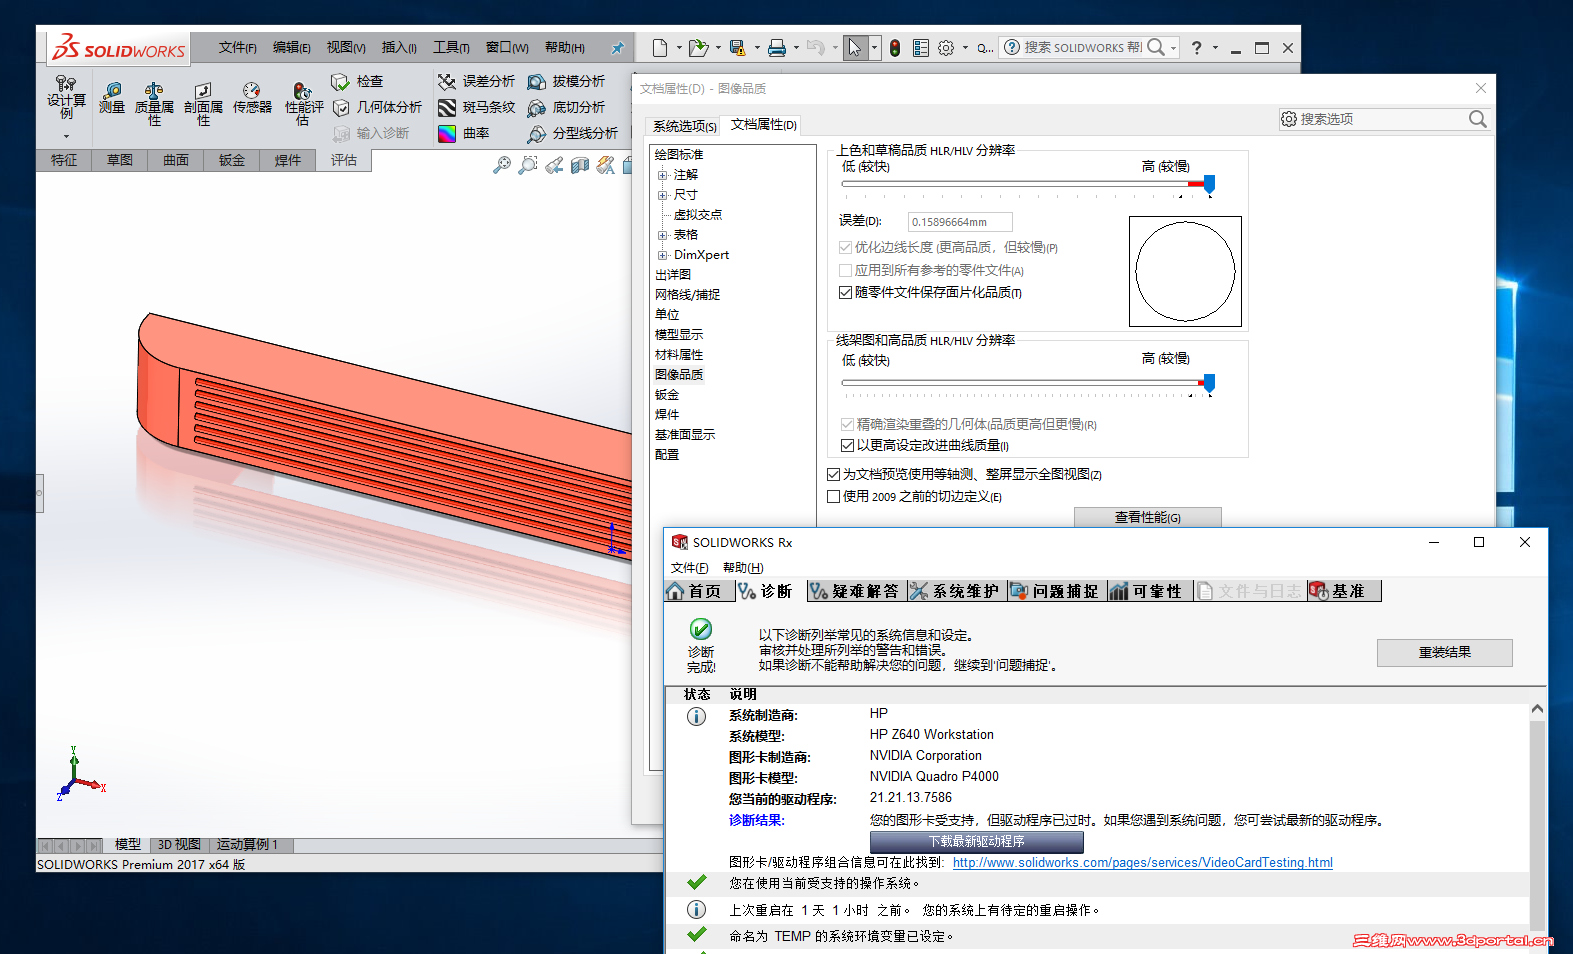
Task: Click the 下载最新驱动程序 button
Action: [977, 842]
